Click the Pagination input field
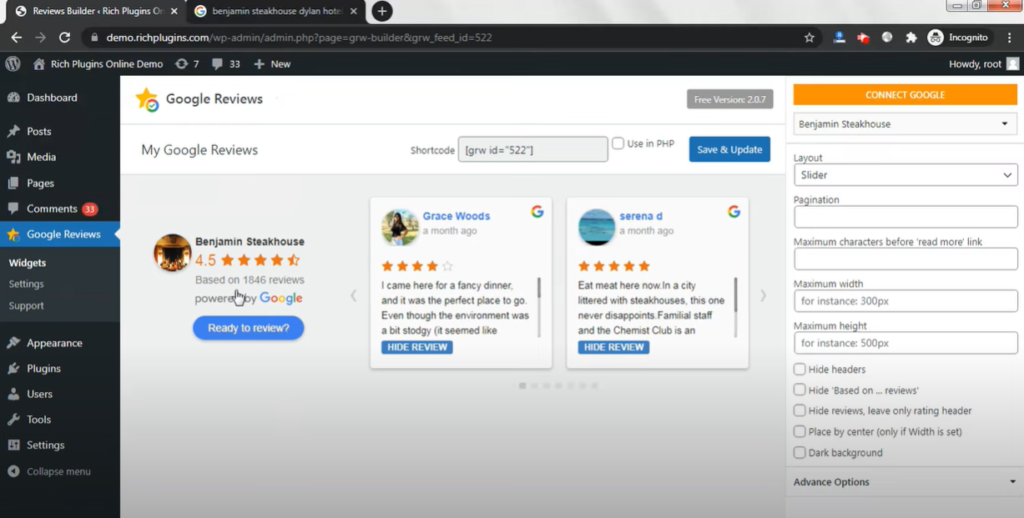The width and height of the screenshot is (1024, 518). 905,217
